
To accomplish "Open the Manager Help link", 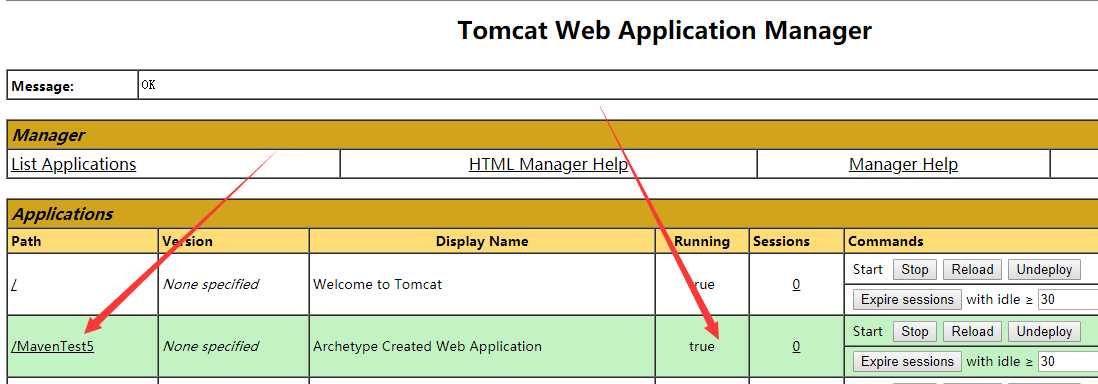I will pyautogui.click(x=903, y=164).
